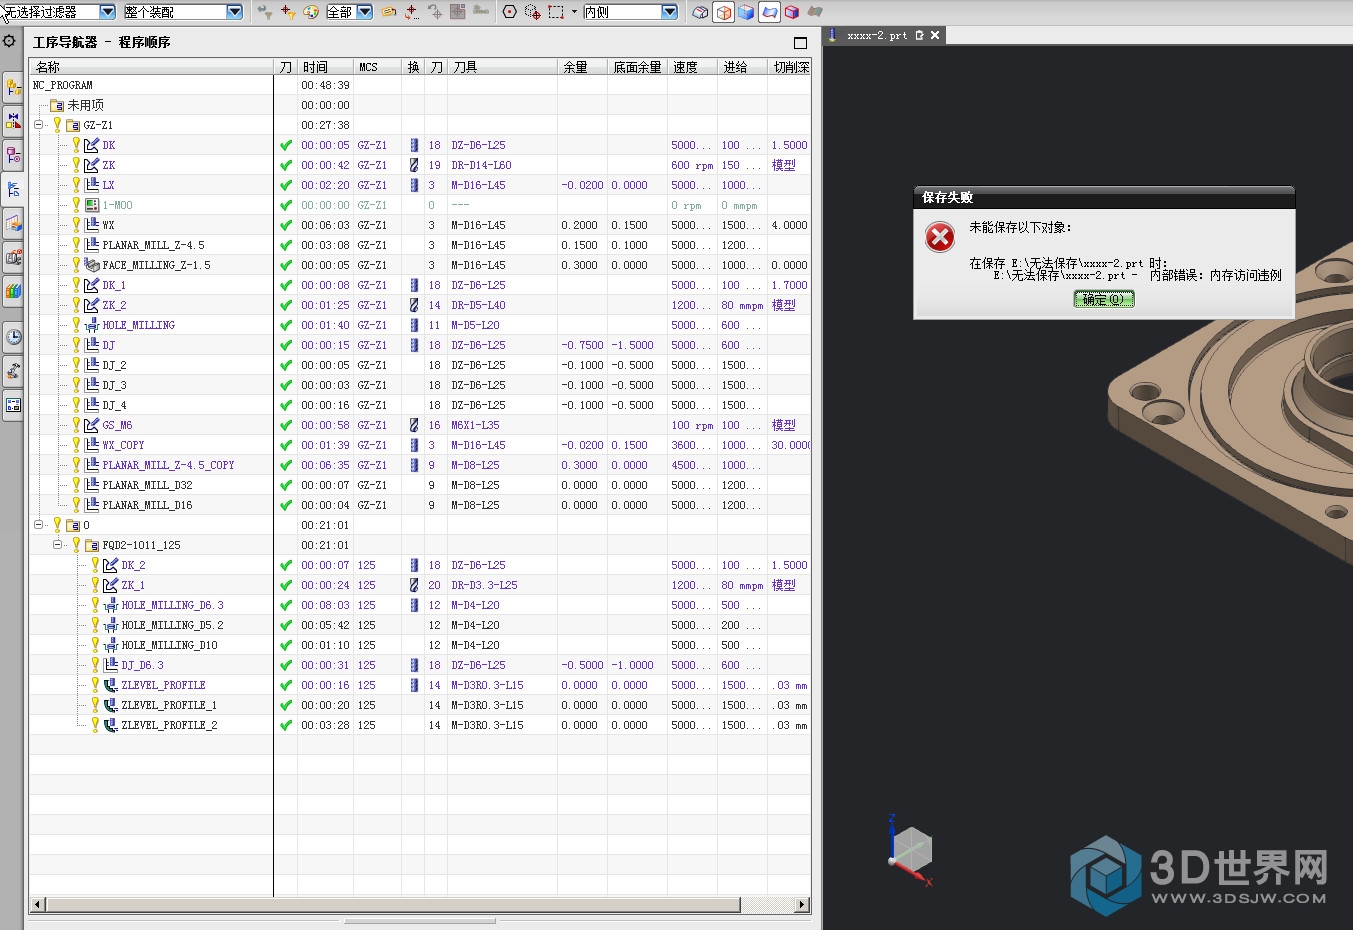Select the HOLE_MILLING_D6.3 operation
This screenshot has width=1353, height=930.
[x=172, y=605]
